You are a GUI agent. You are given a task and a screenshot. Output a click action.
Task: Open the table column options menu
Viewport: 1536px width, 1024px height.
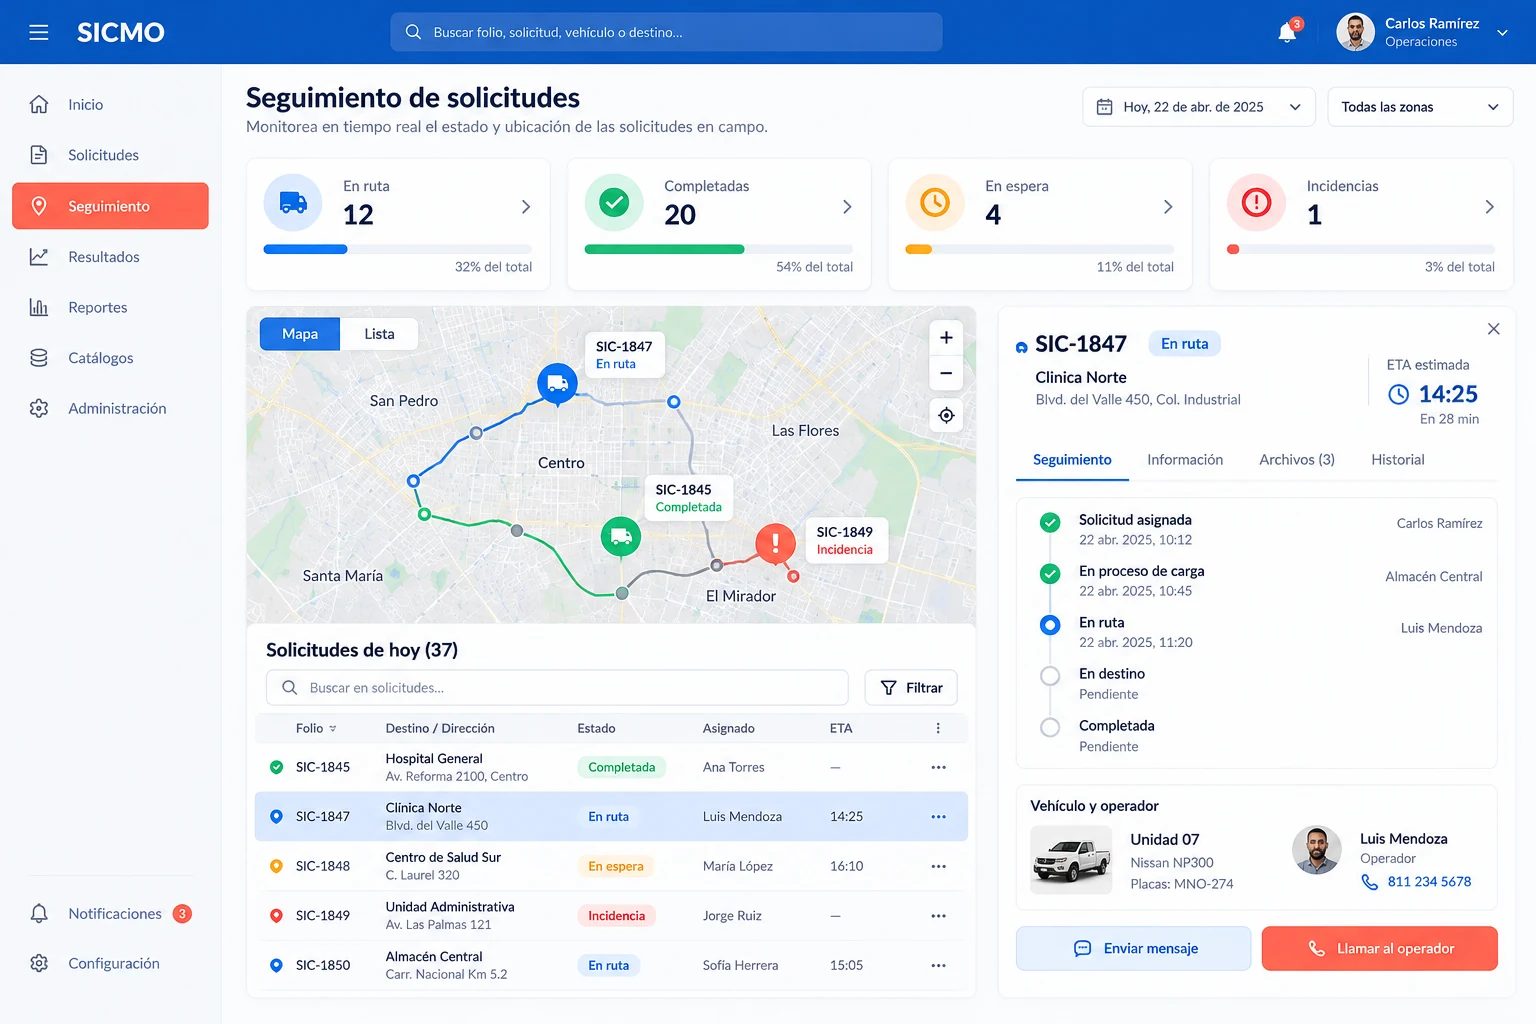coord(938,728)
